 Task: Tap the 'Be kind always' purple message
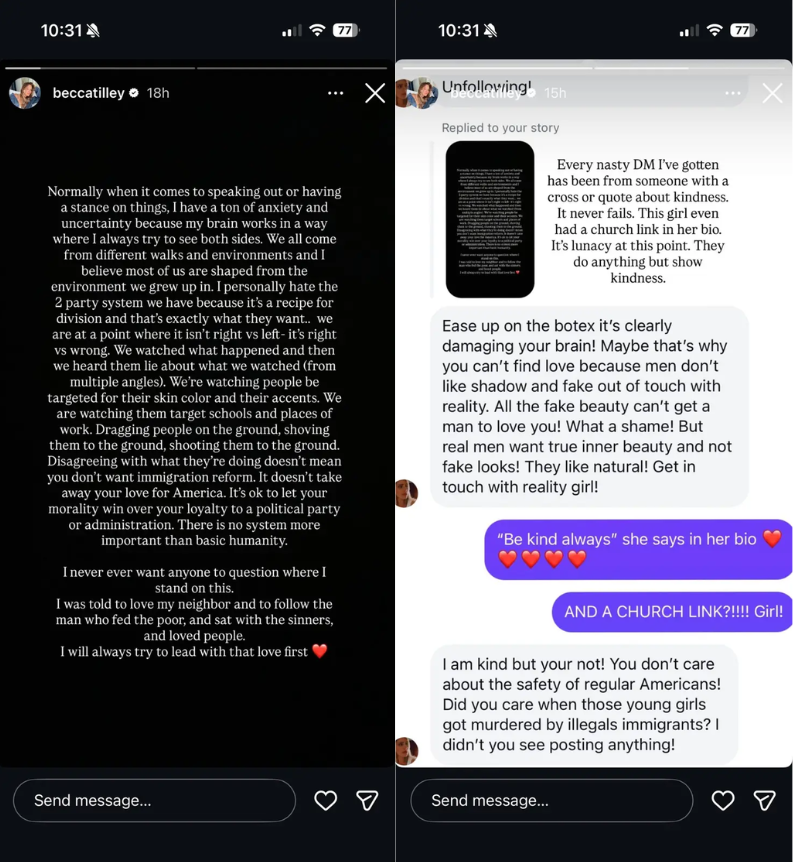[x=638, y=549]
